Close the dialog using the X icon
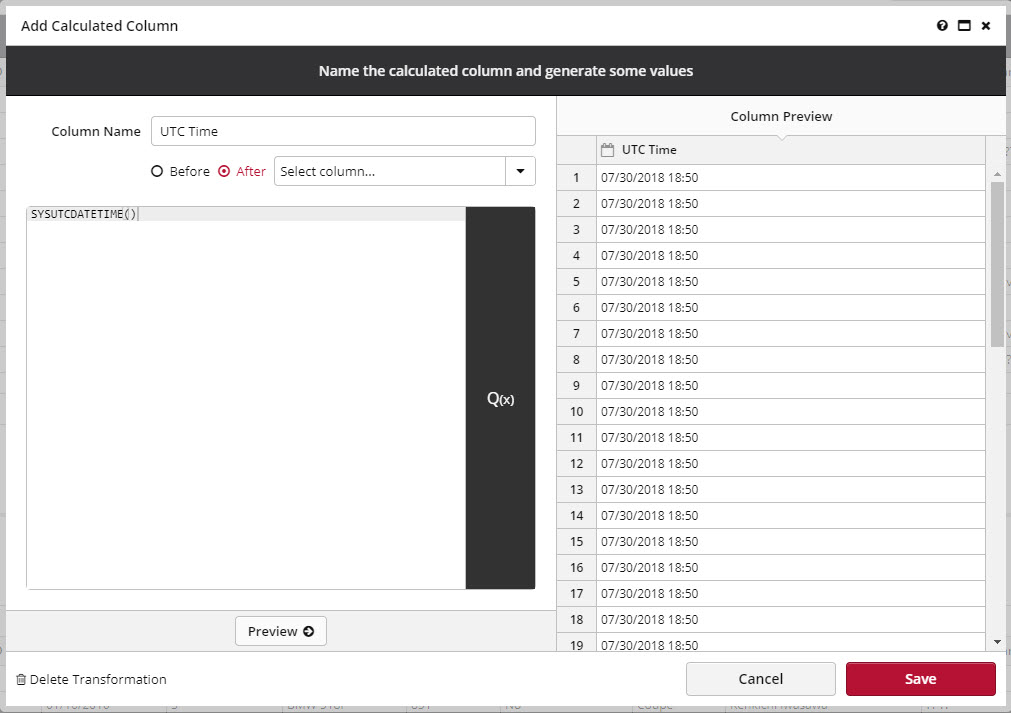The width and height of the screenshot is (1011, 713). pyautogui.click(x=986, y=25)
